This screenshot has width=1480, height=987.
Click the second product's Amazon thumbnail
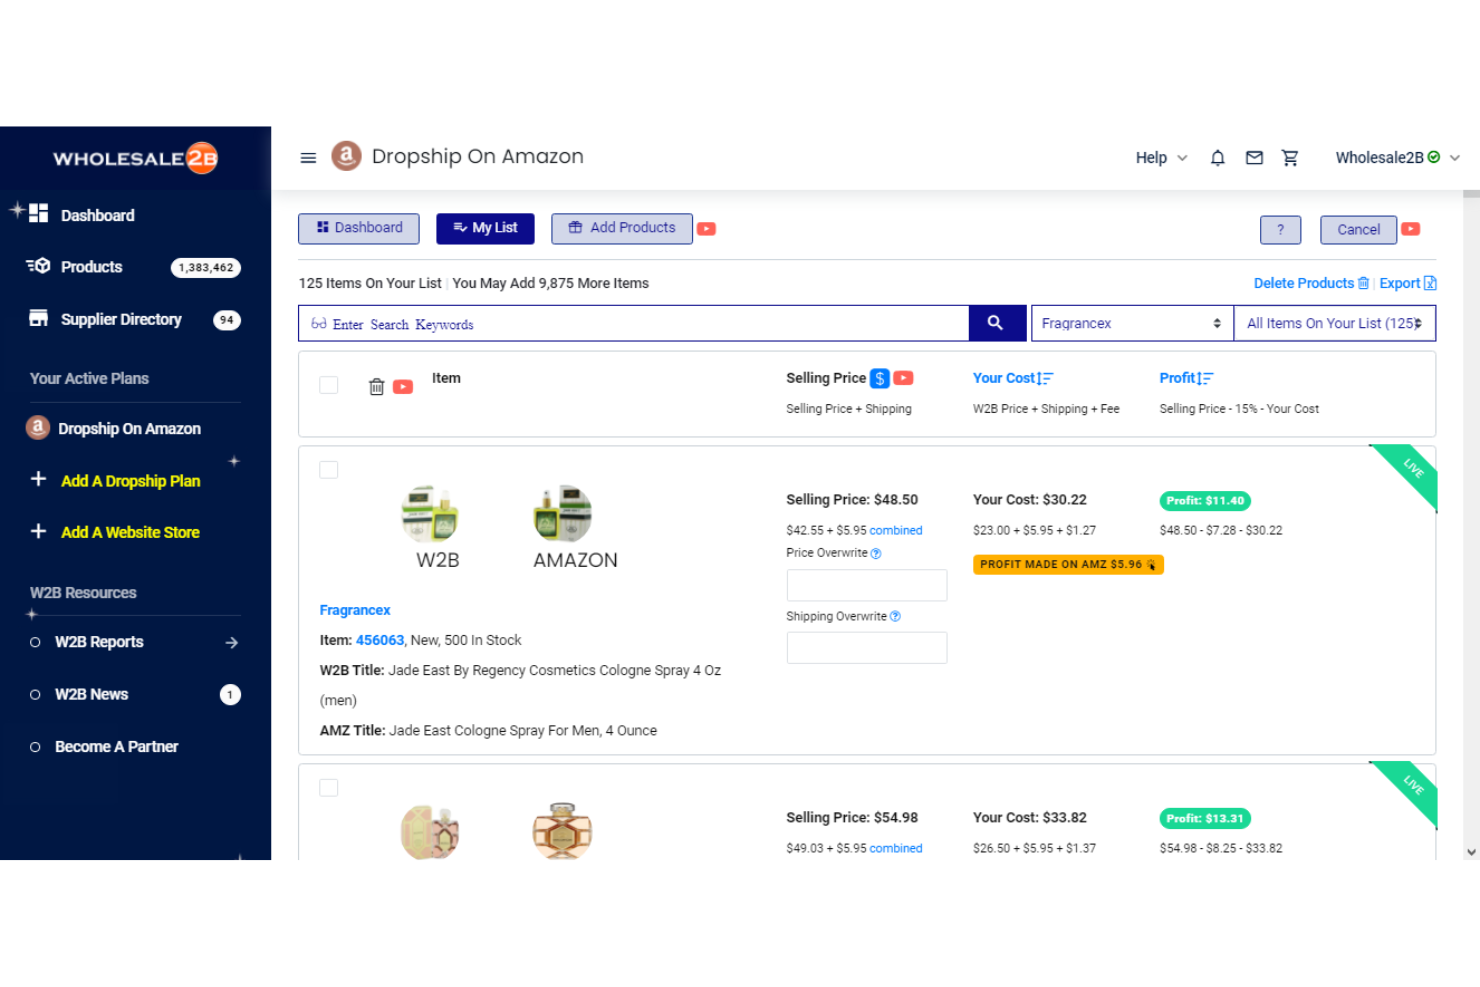click(562, 830)
